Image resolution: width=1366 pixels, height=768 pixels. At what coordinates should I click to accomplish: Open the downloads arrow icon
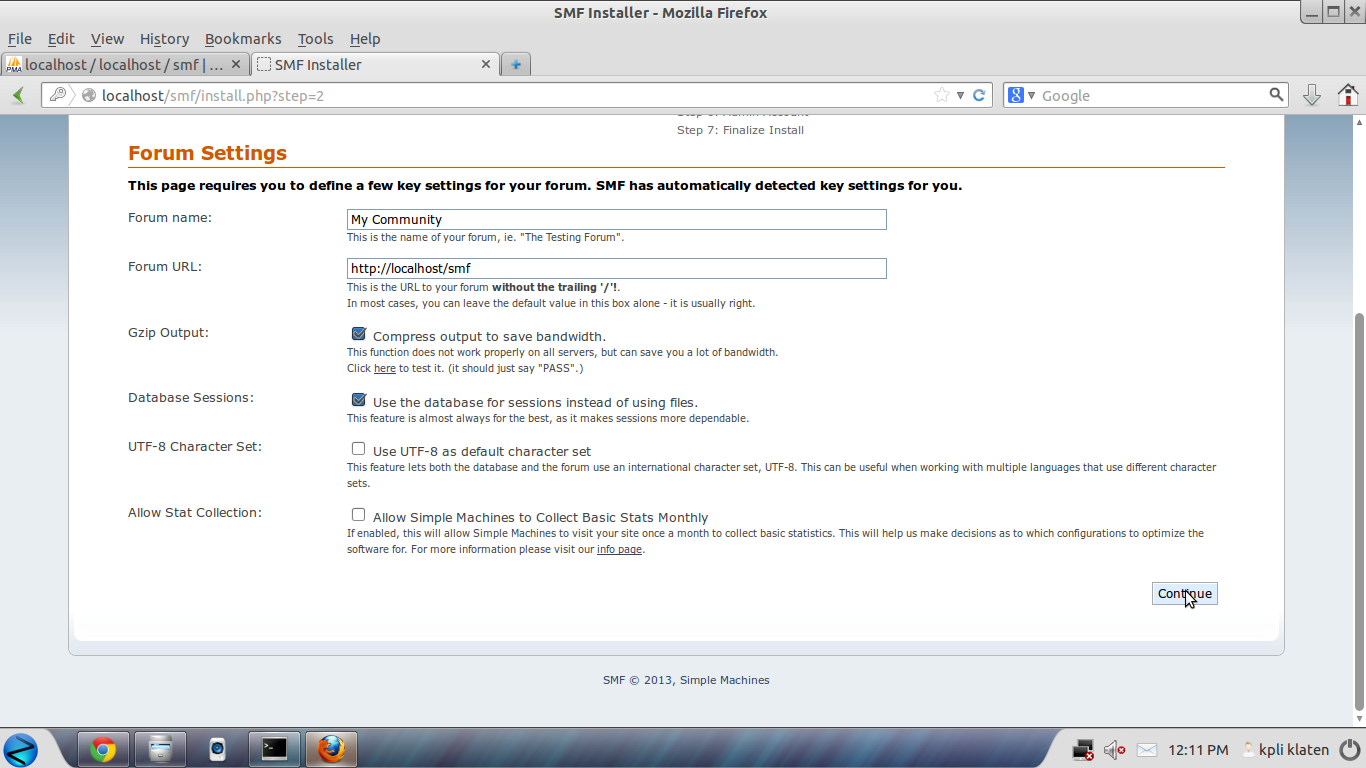[x=1312, y=95]
